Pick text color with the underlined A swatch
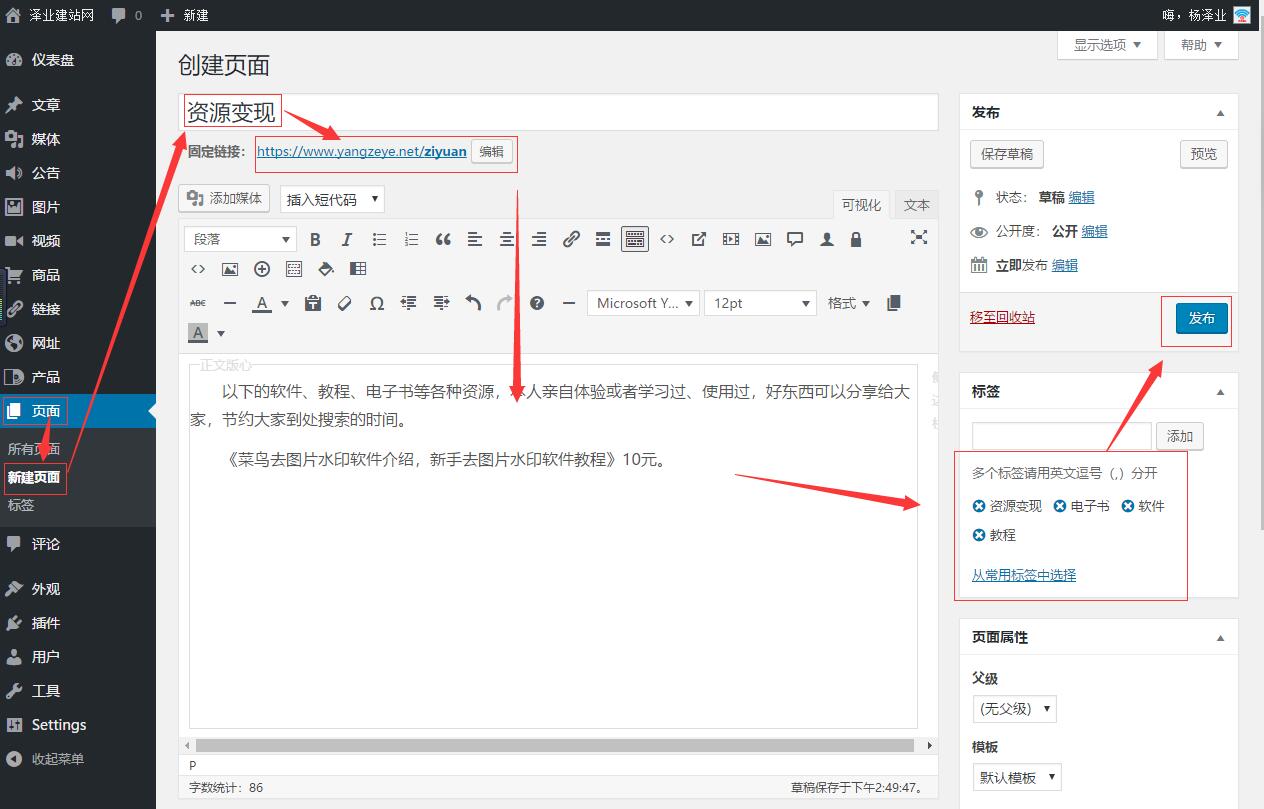This screenshot has height=809, width=1264. (262, 303)
